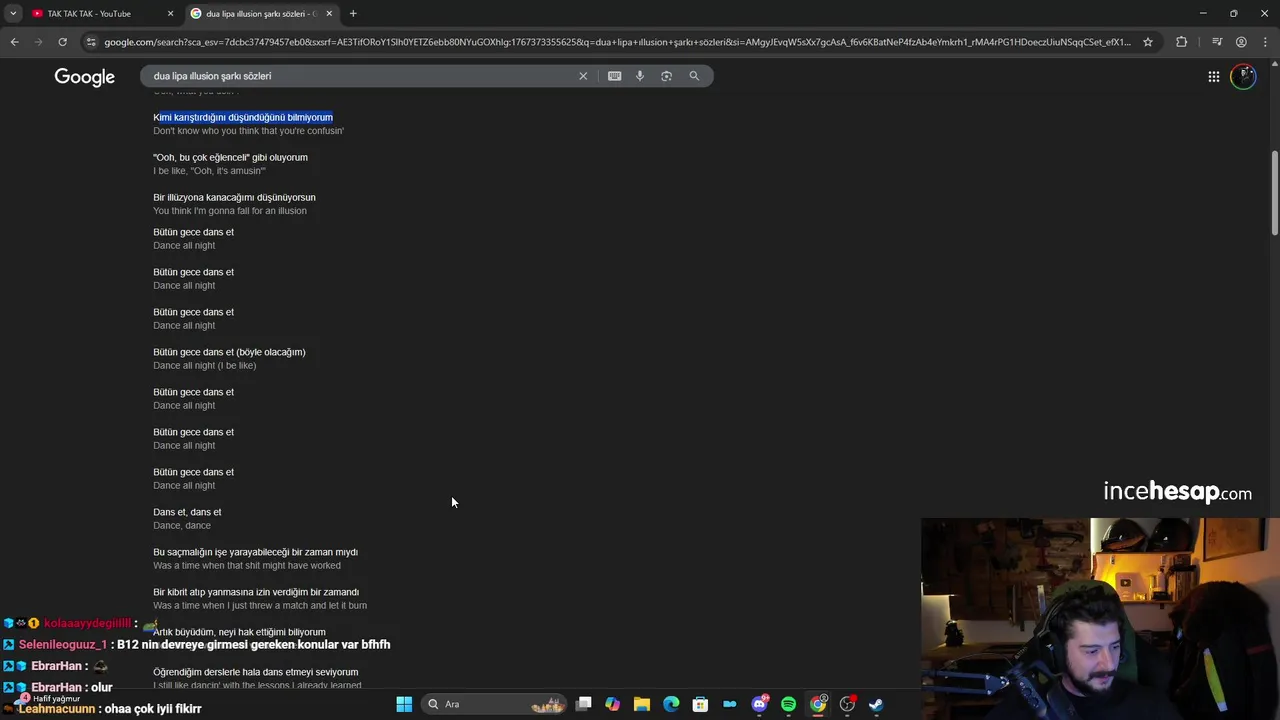Open the Chrome three-dot menu

pos(1265,42)
